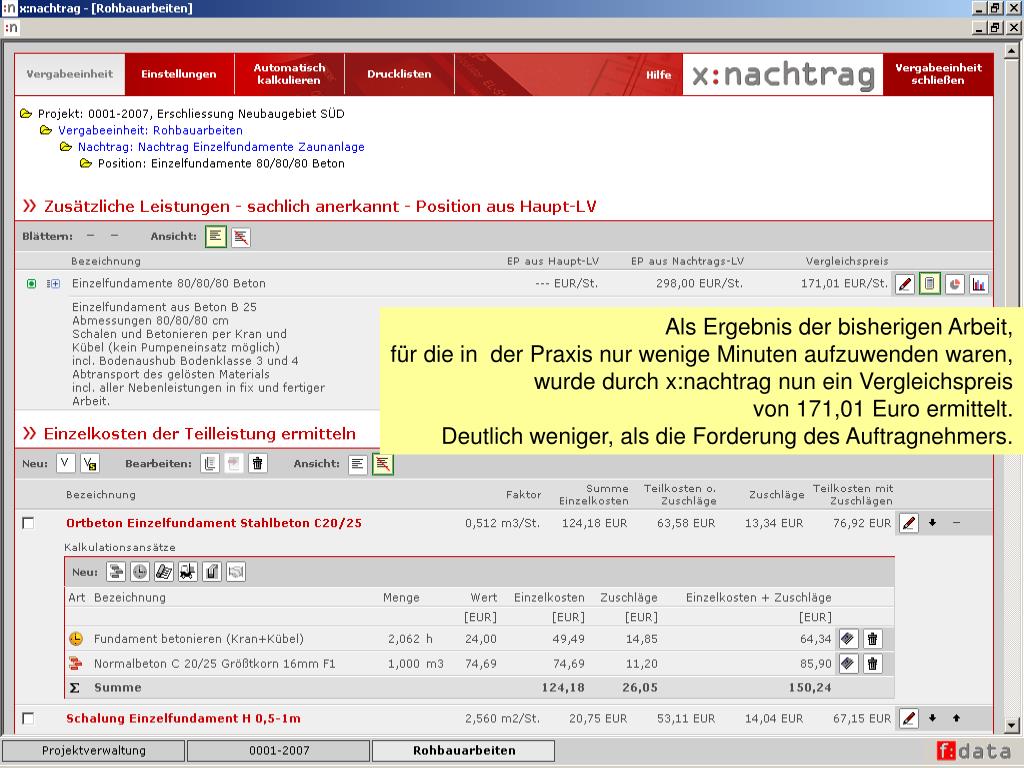Viewport: 1024px width, 768px height.
Task: Open Schalung Einzelfundament H 0,5-1m entry
Action: tap(184, 718)
